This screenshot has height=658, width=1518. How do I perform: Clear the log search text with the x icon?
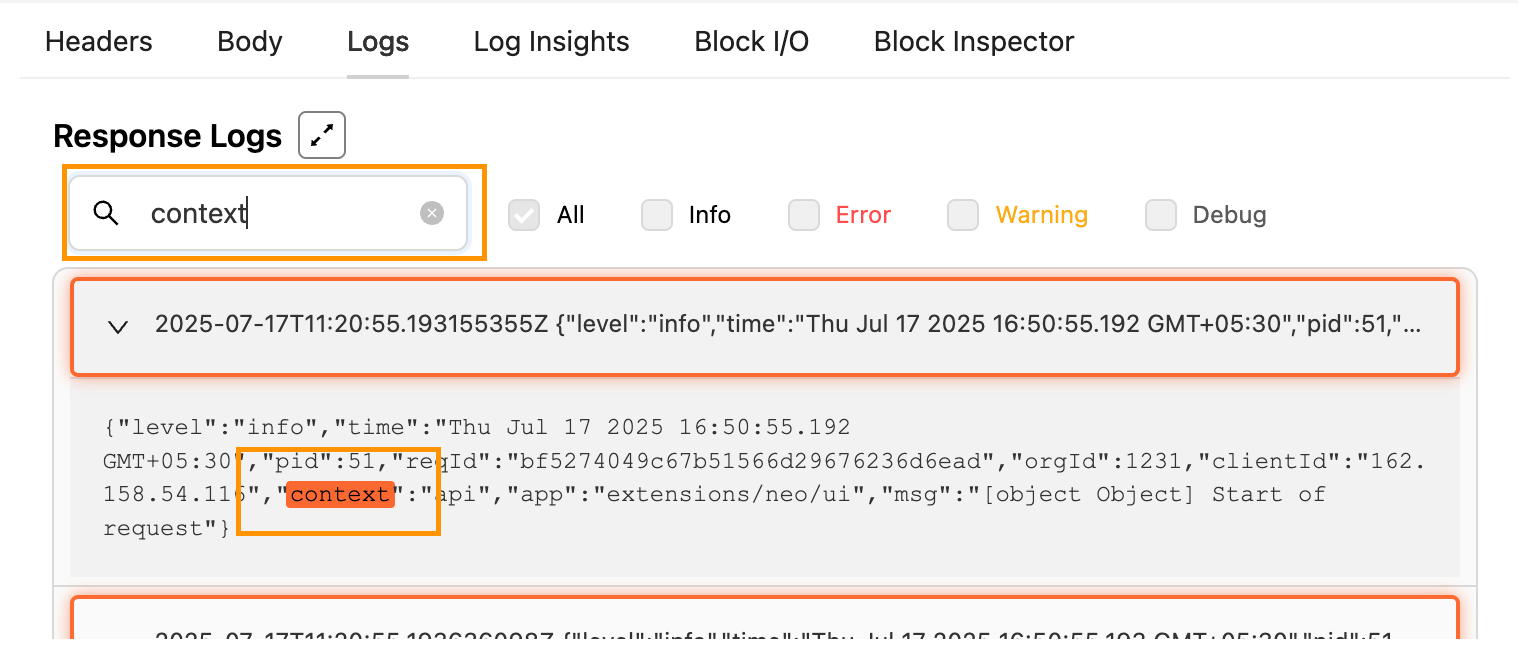pyautogui.click(x=431, y=213)
